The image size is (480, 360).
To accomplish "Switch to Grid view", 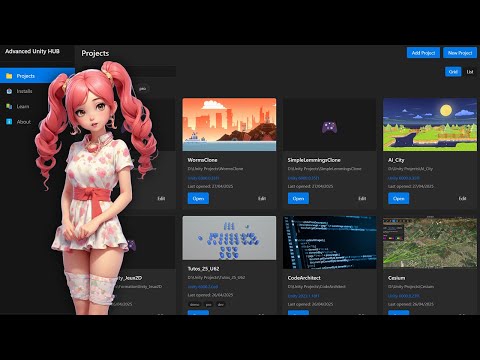I will [453, 72].
